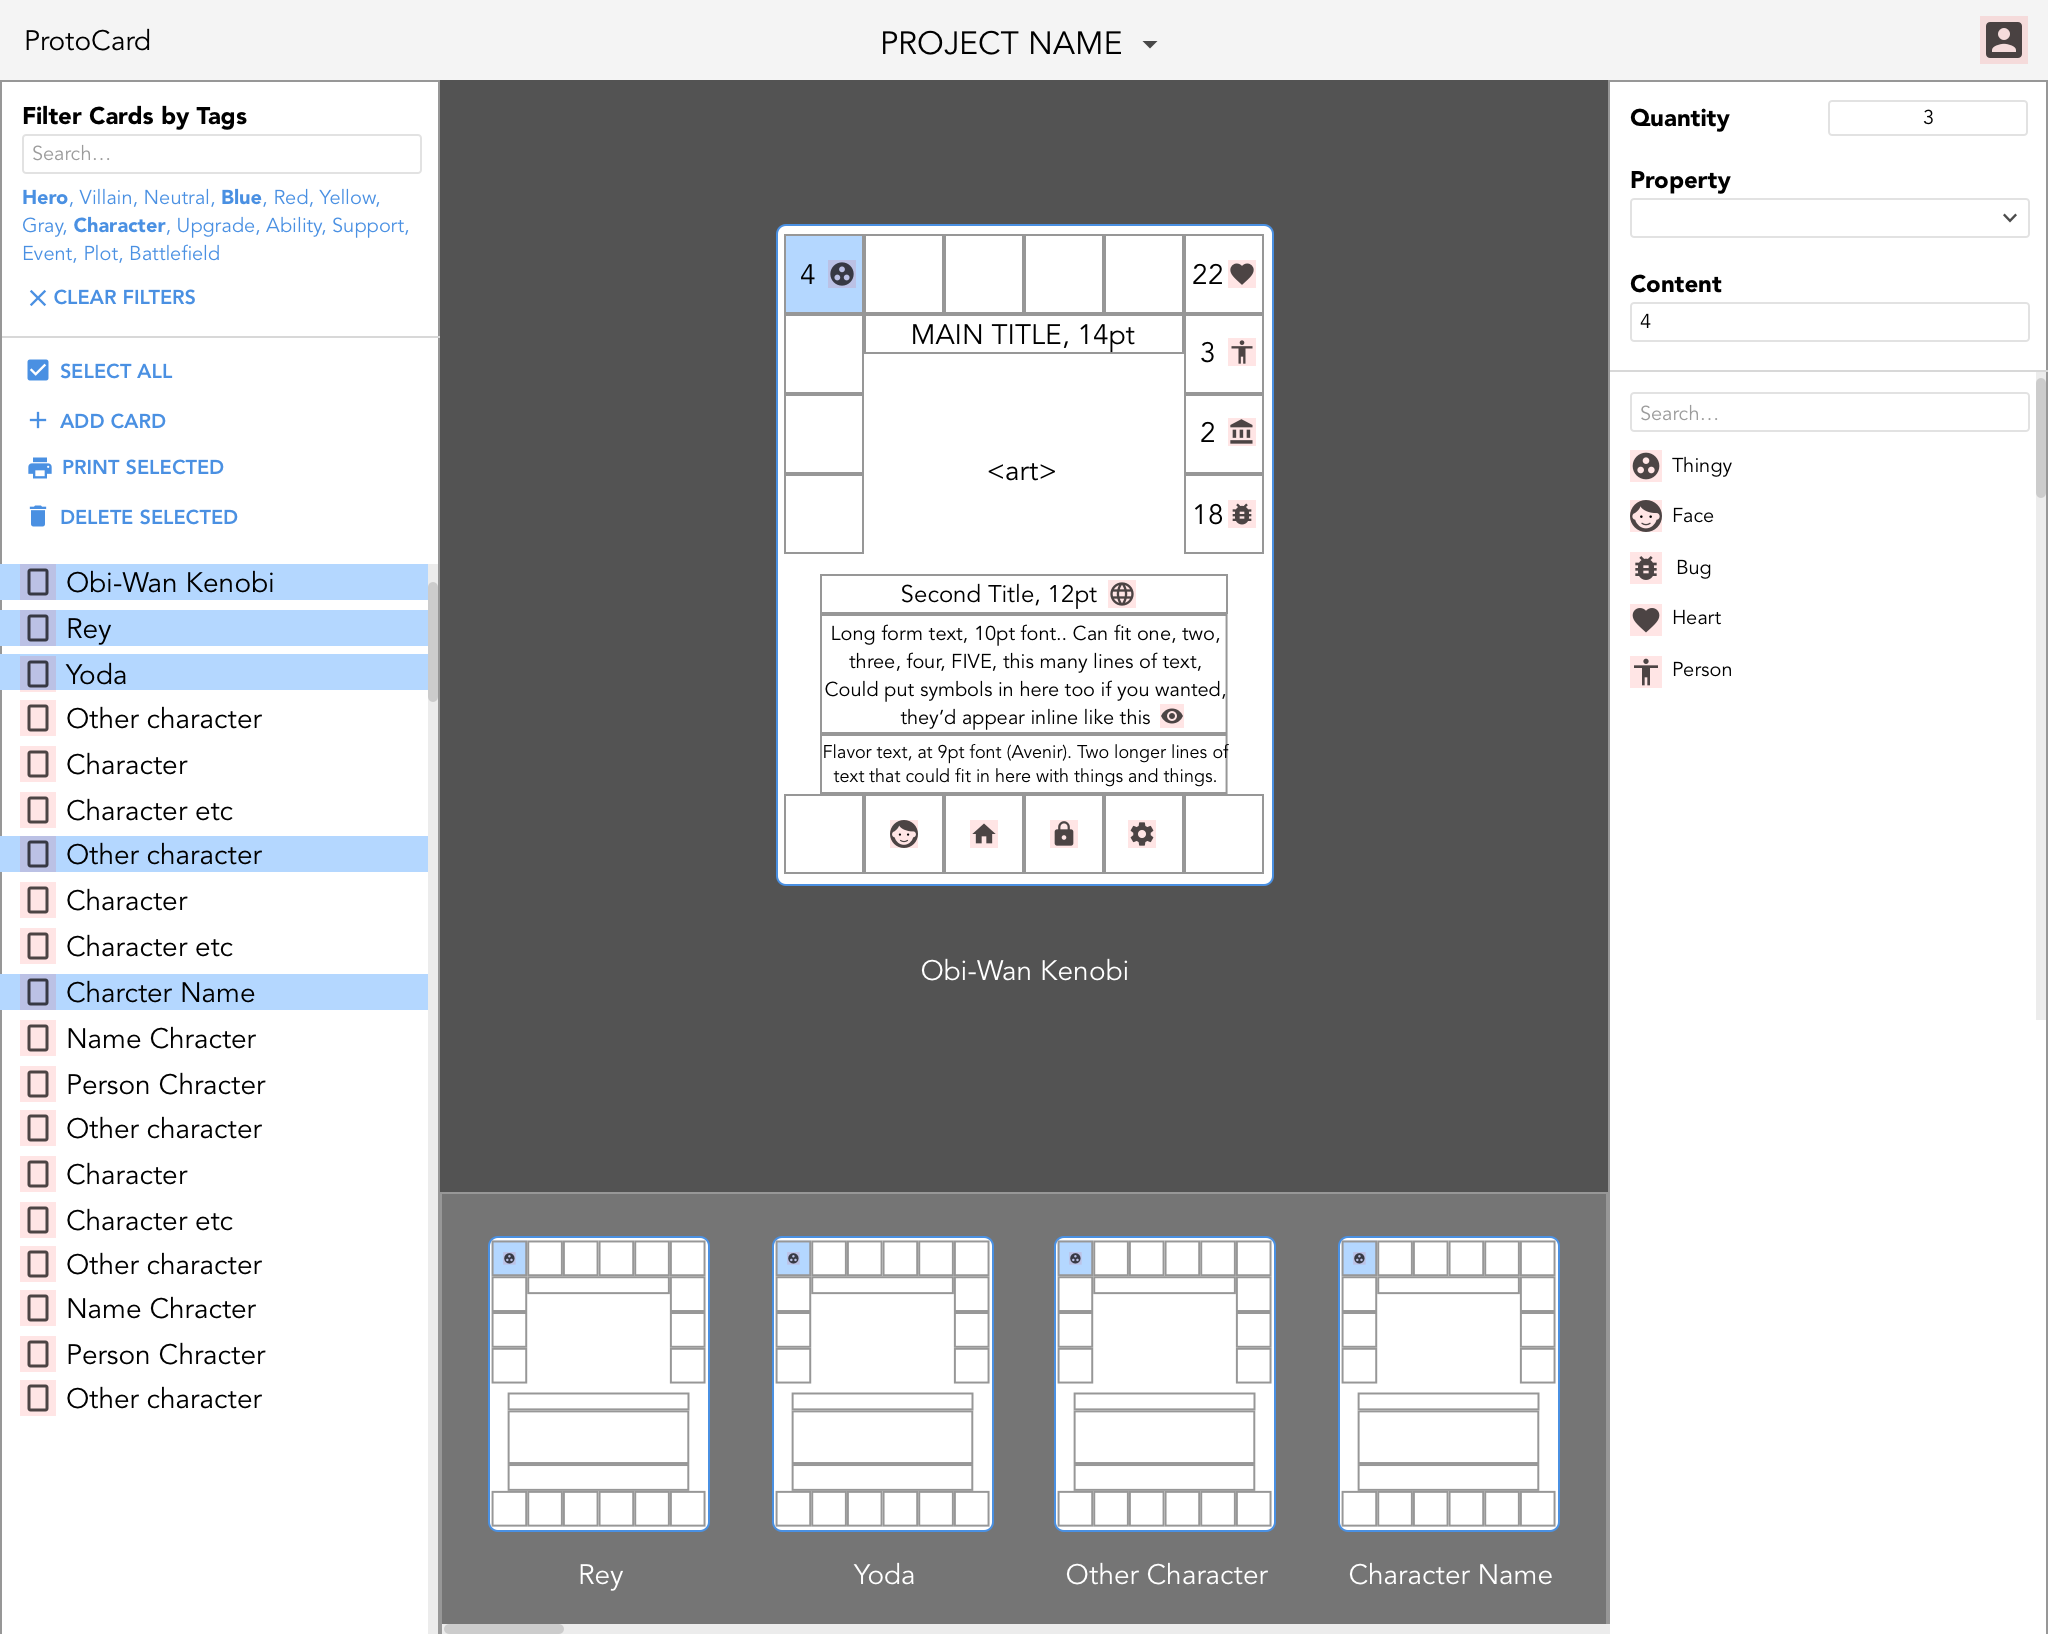Click the Thingy icon in the sidebar
2048x1634 pixels.
(1646, 465)
